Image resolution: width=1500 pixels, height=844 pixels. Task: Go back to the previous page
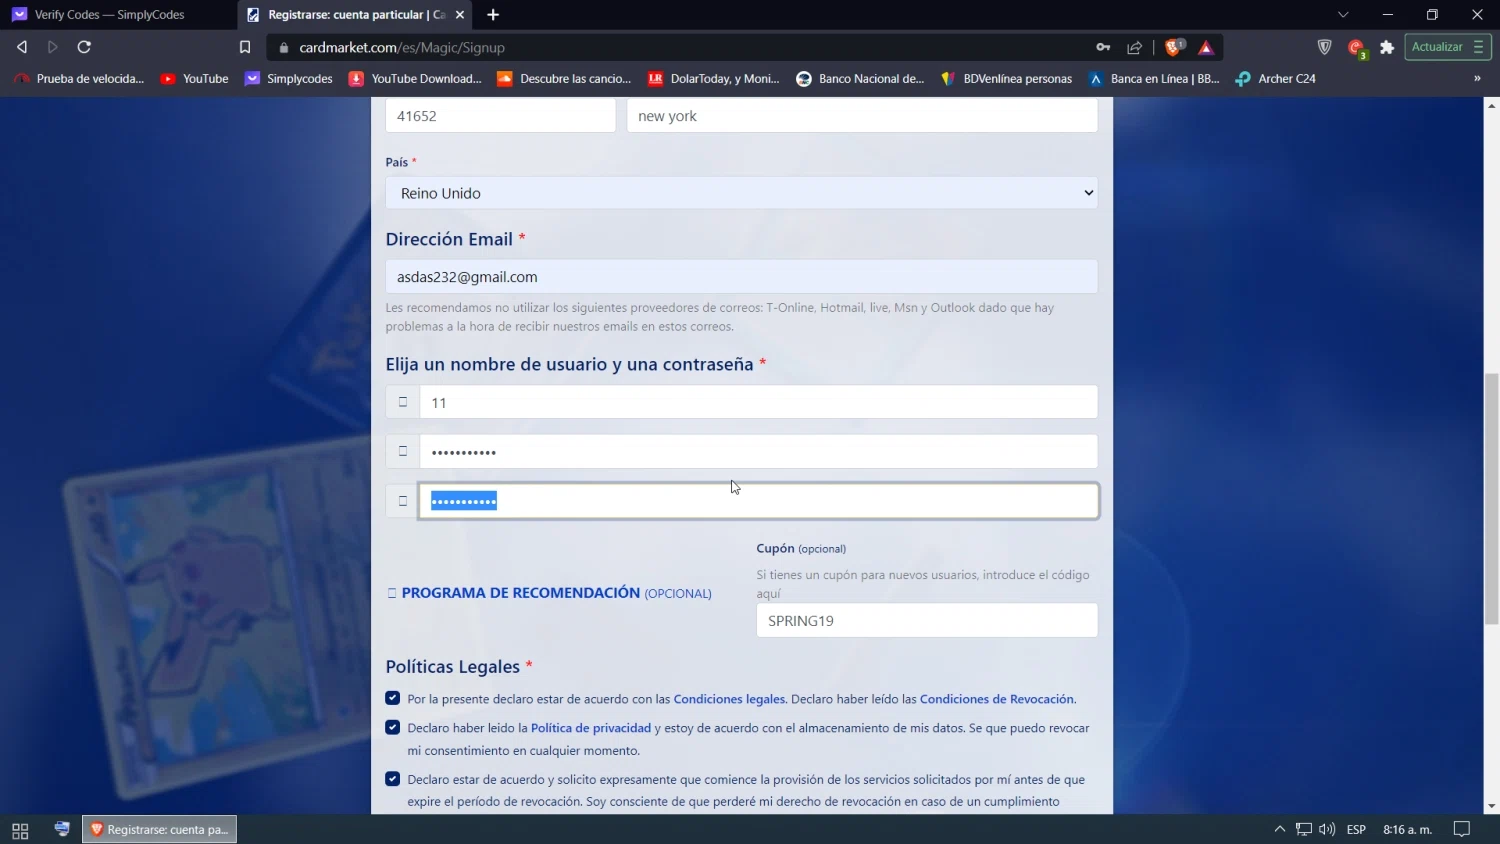[21, 47]
